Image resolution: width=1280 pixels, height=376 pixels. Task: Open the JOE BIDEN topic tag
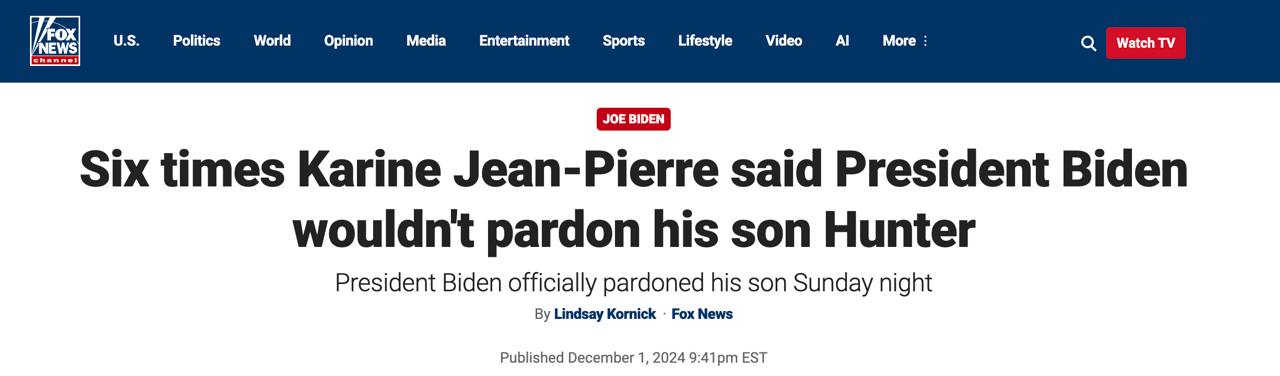coord(634,119)
